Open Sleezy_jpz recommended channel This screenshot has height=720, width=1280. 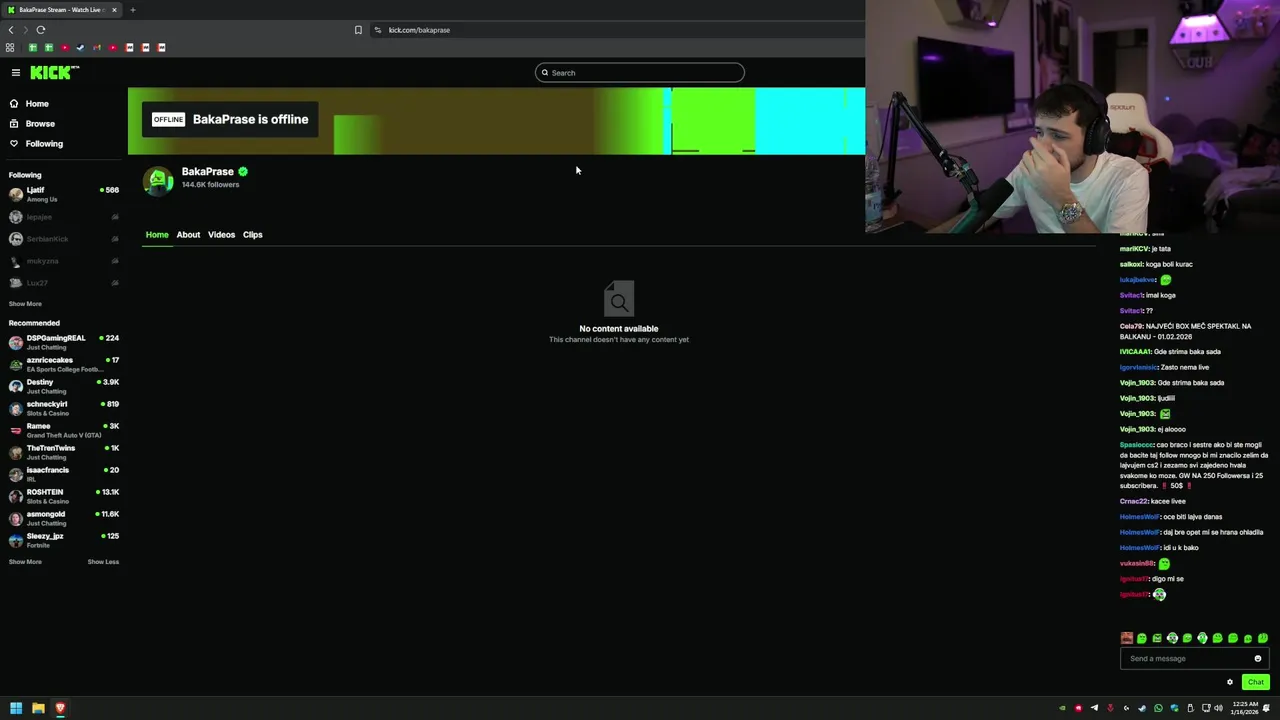[62, 540]
